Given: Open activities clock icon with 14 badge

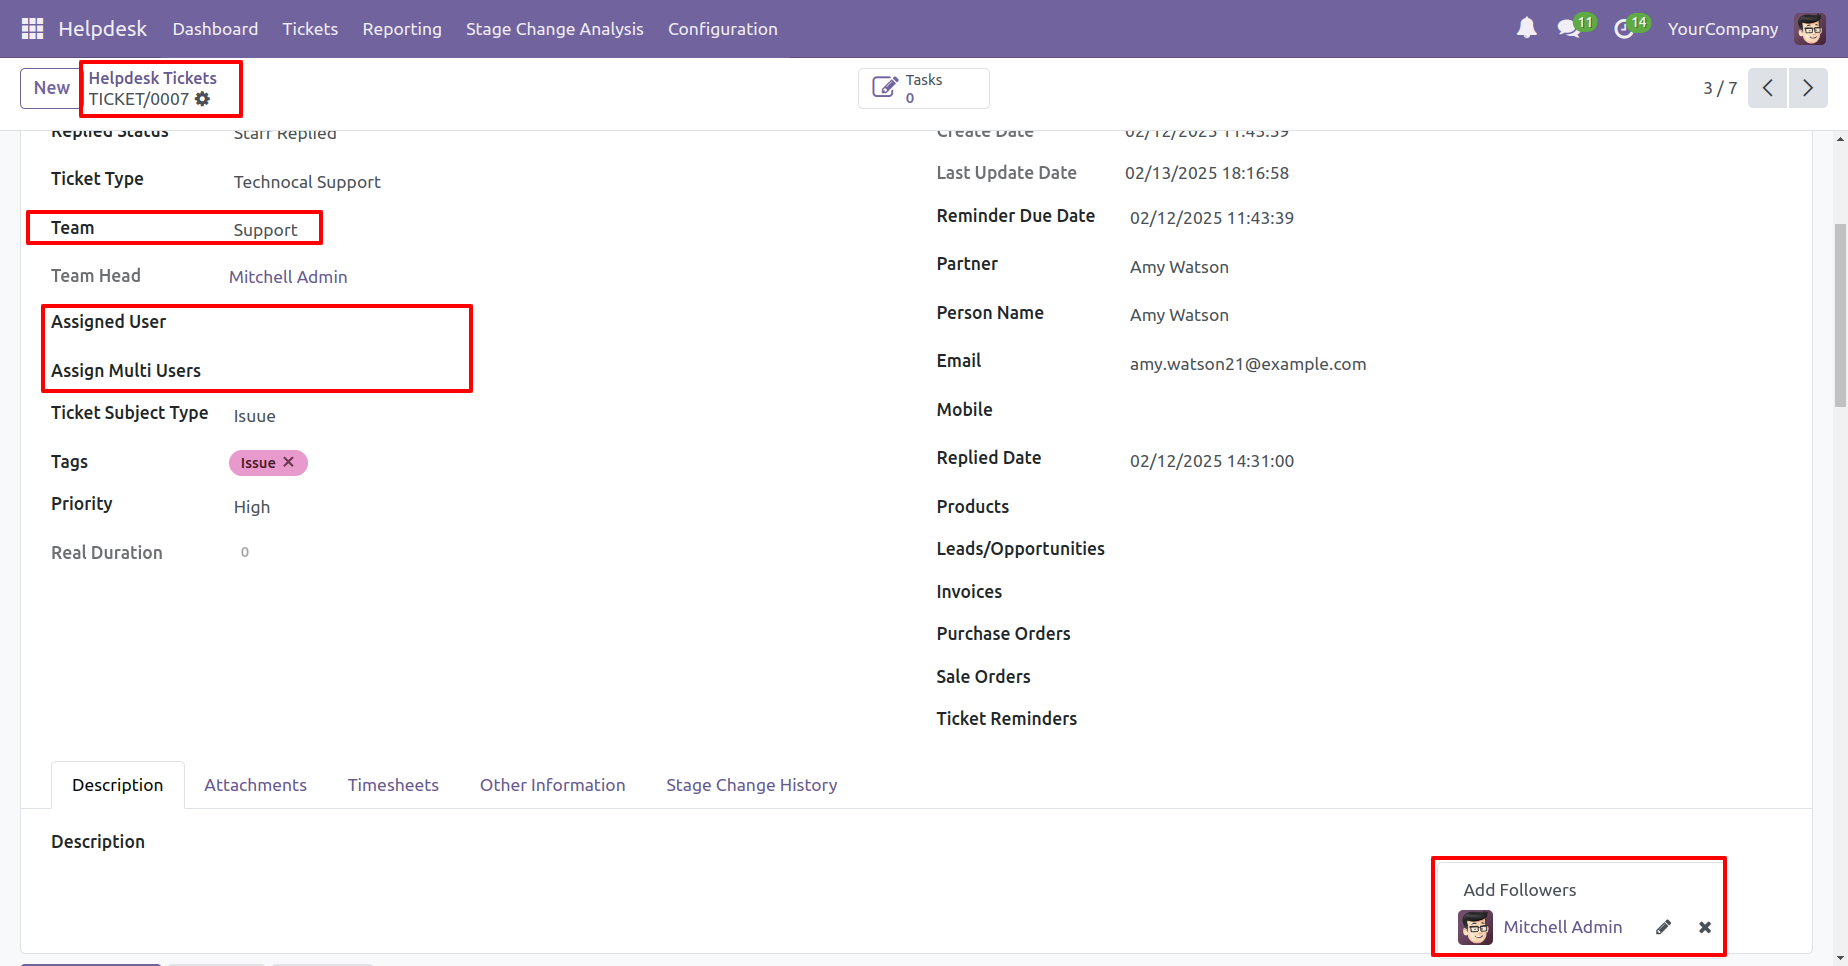Looking at the screenshot, I should click(1624, 29).
